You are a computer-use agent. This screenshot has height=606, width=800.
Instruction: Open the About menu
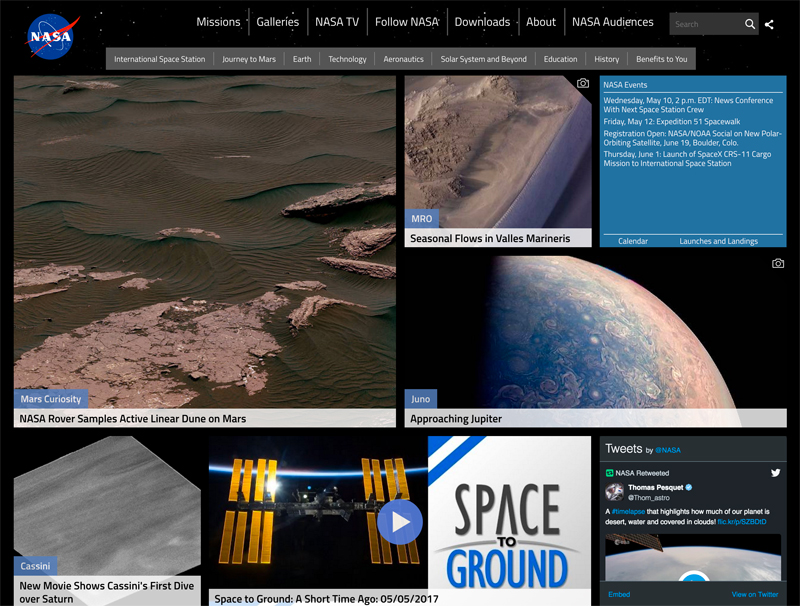click(541, 22)
